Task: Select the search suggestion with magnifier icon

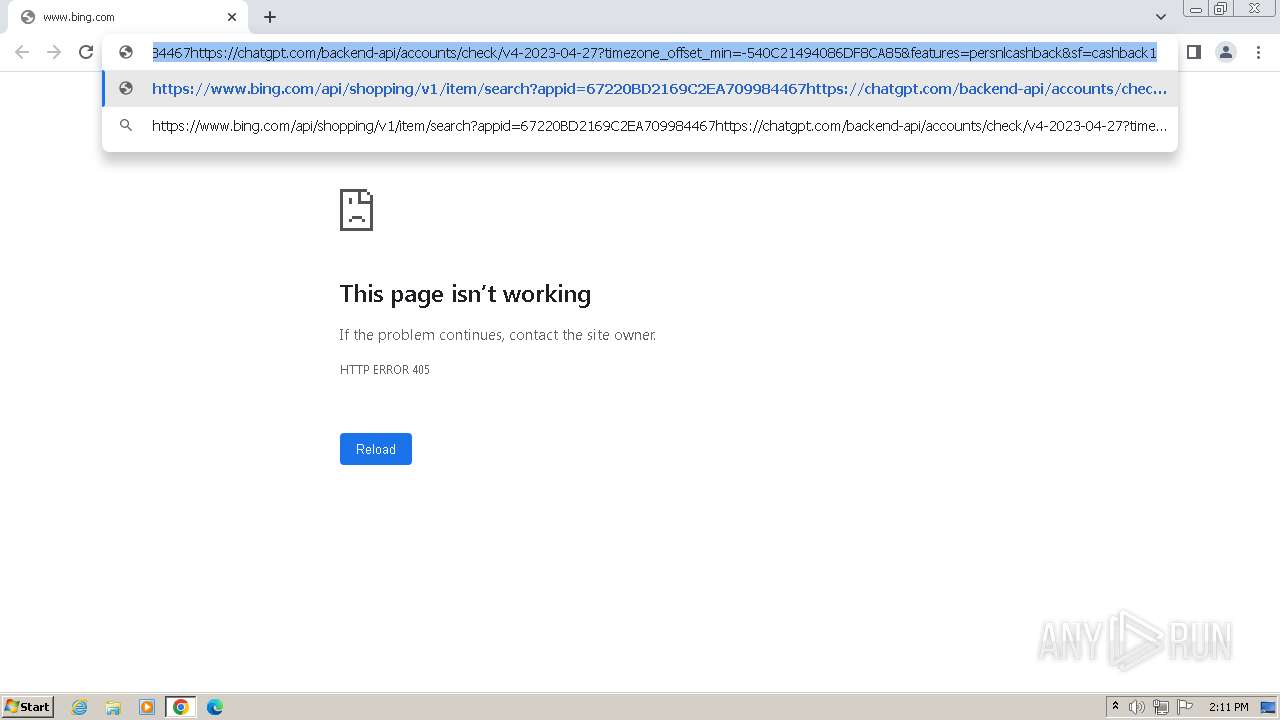Action: click(x=640, y=126)
